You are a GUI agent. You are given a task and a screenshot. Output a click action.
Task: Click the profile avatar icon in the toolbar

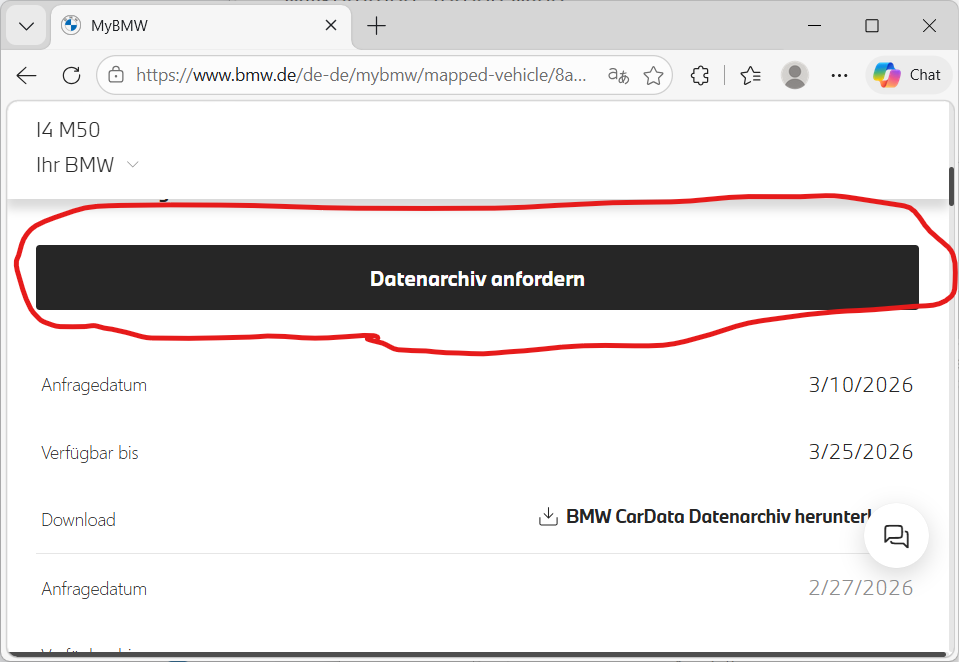794,75
